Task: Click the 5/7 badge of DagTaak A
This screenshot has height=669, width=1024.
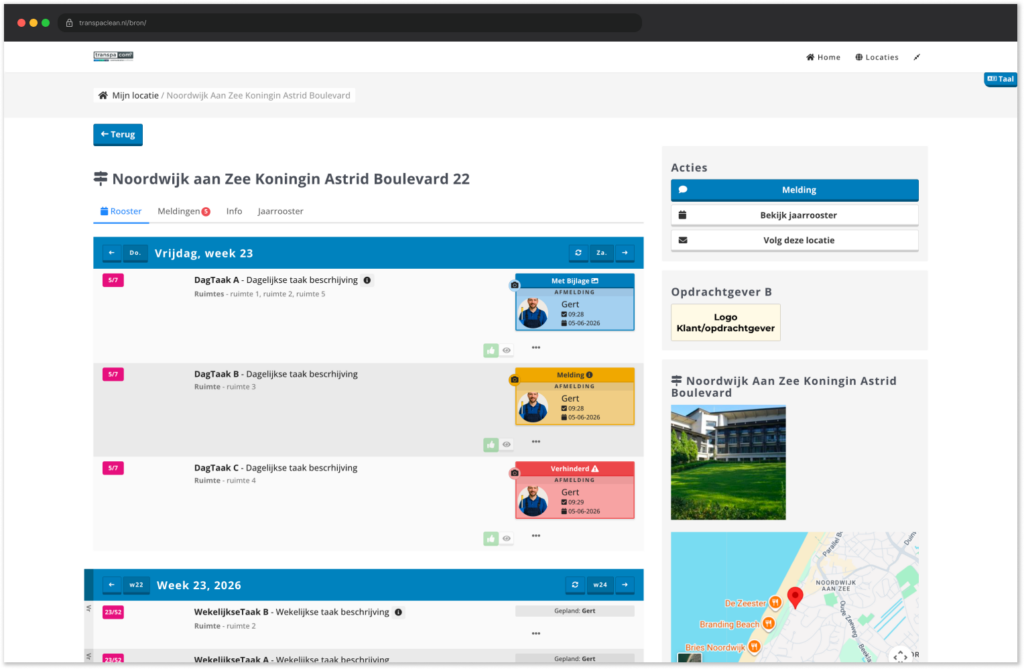Action: 113,280
